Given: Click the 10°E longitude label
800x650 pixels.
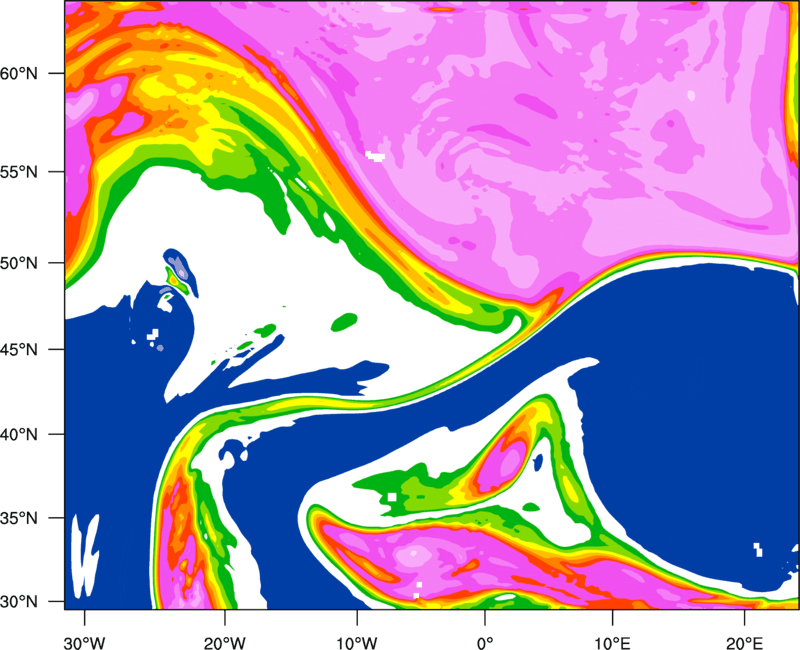Looking at the screenshot, I should tap(612, 642).
